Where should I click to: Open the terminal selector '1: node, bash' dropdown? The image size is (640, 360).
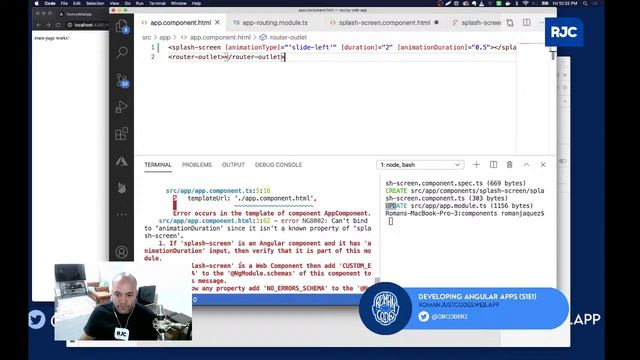tap(420, 165)
